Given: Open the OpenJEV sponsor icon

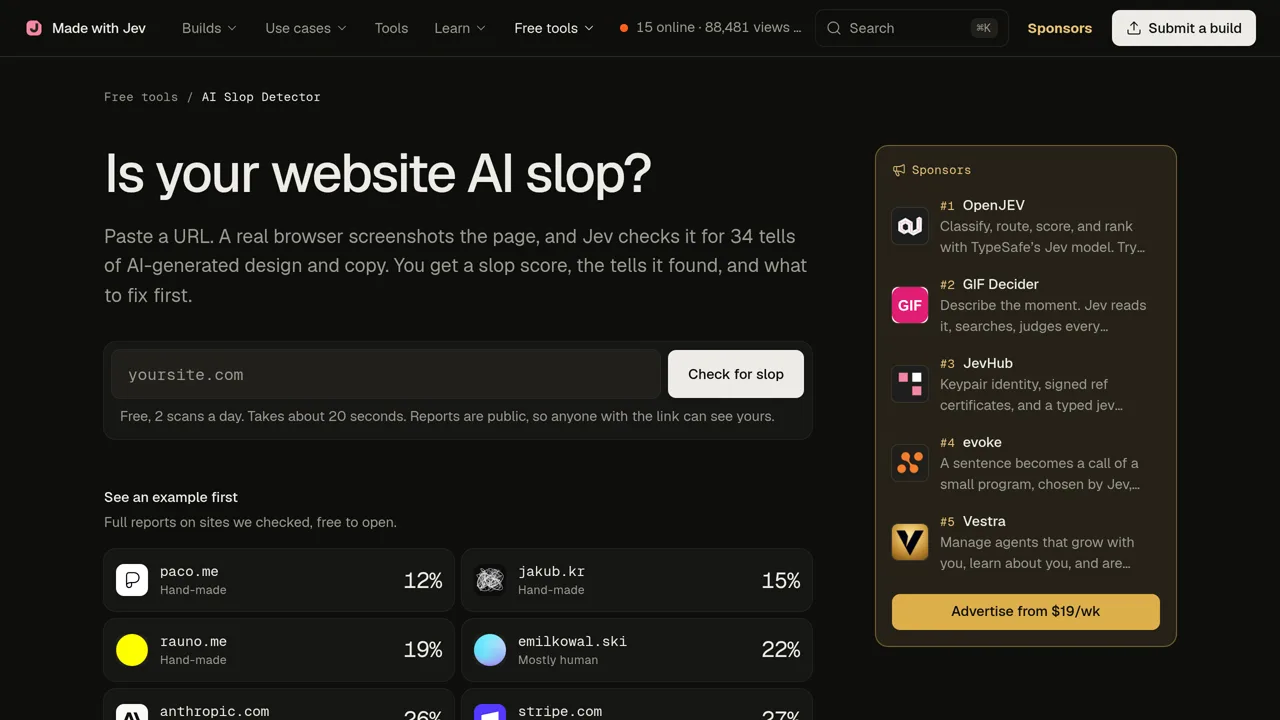Looking at the screenshot, I should (910, 226).
